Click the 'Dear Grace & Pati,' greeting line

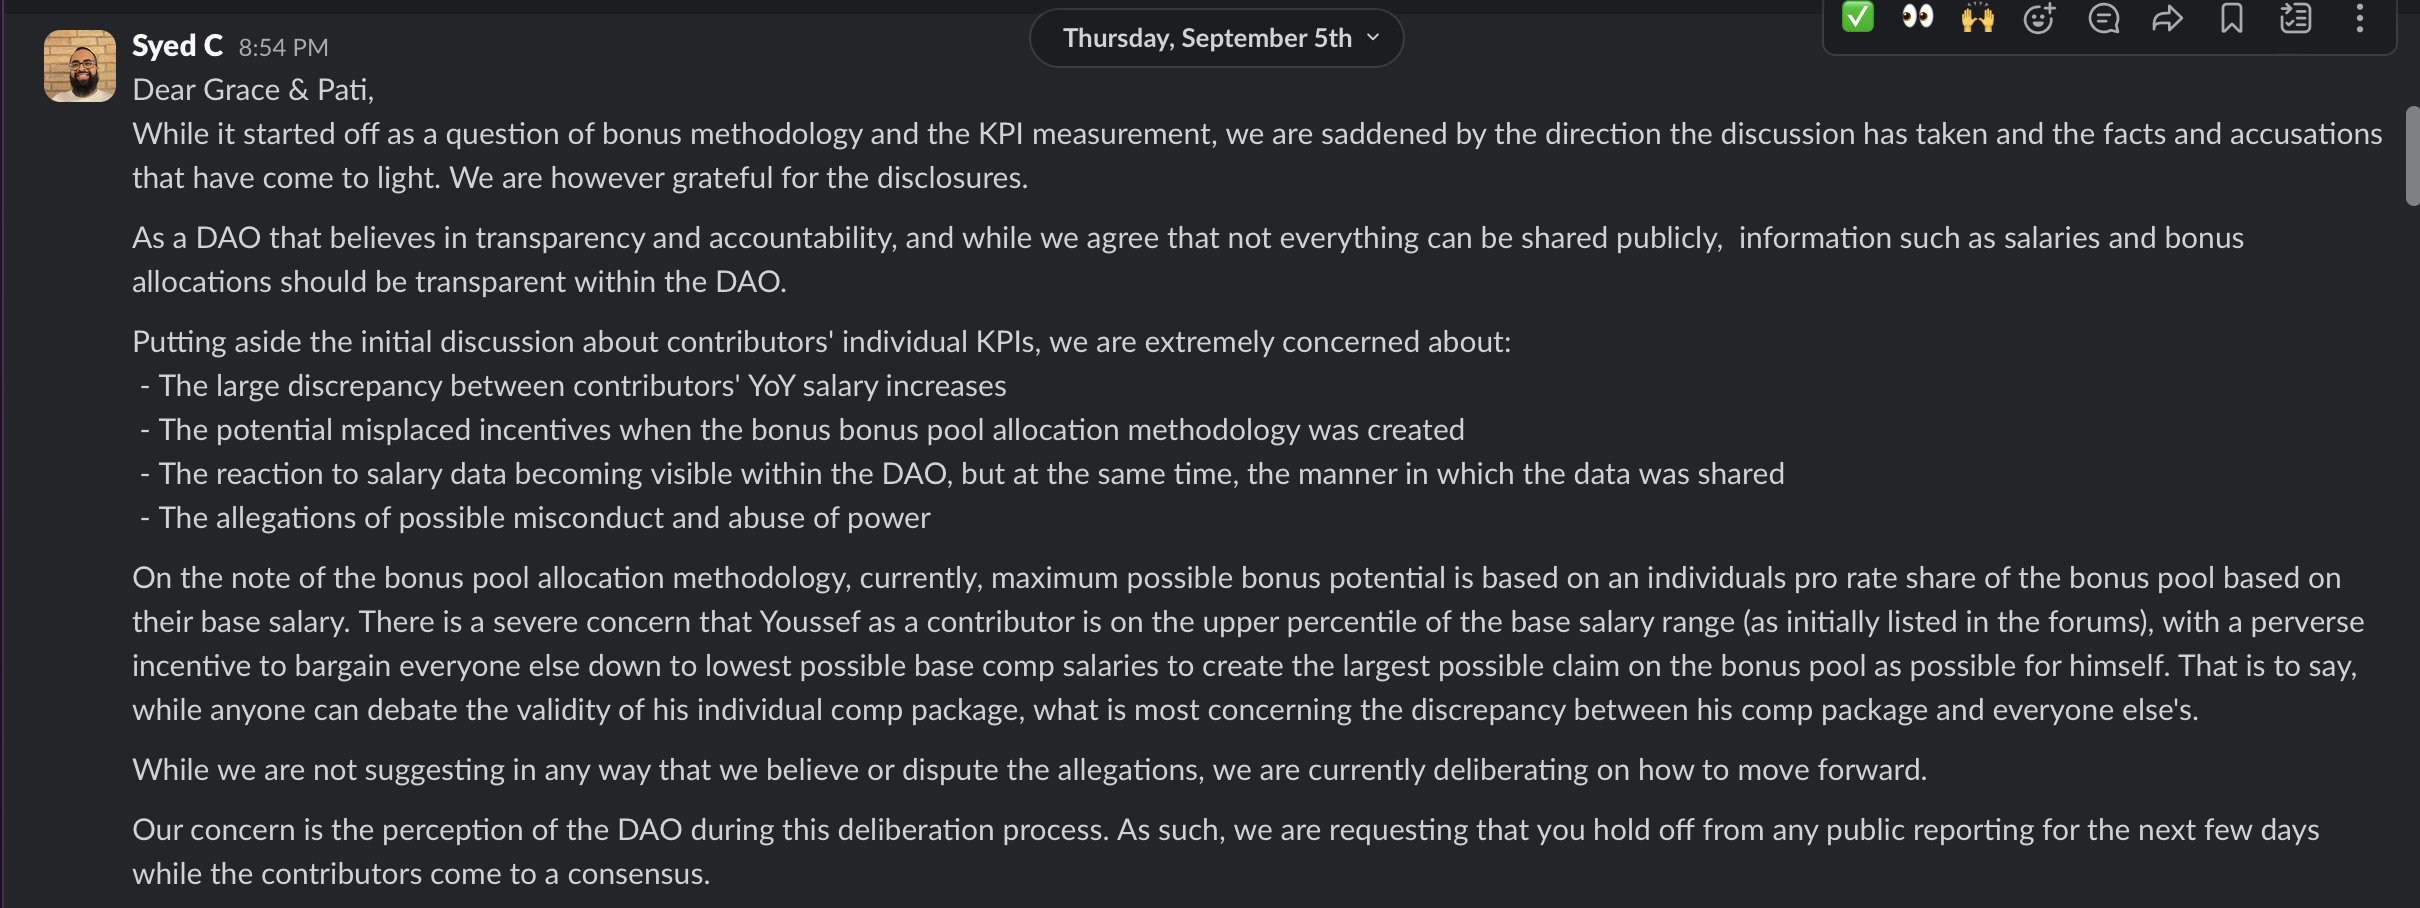point(253,90)
